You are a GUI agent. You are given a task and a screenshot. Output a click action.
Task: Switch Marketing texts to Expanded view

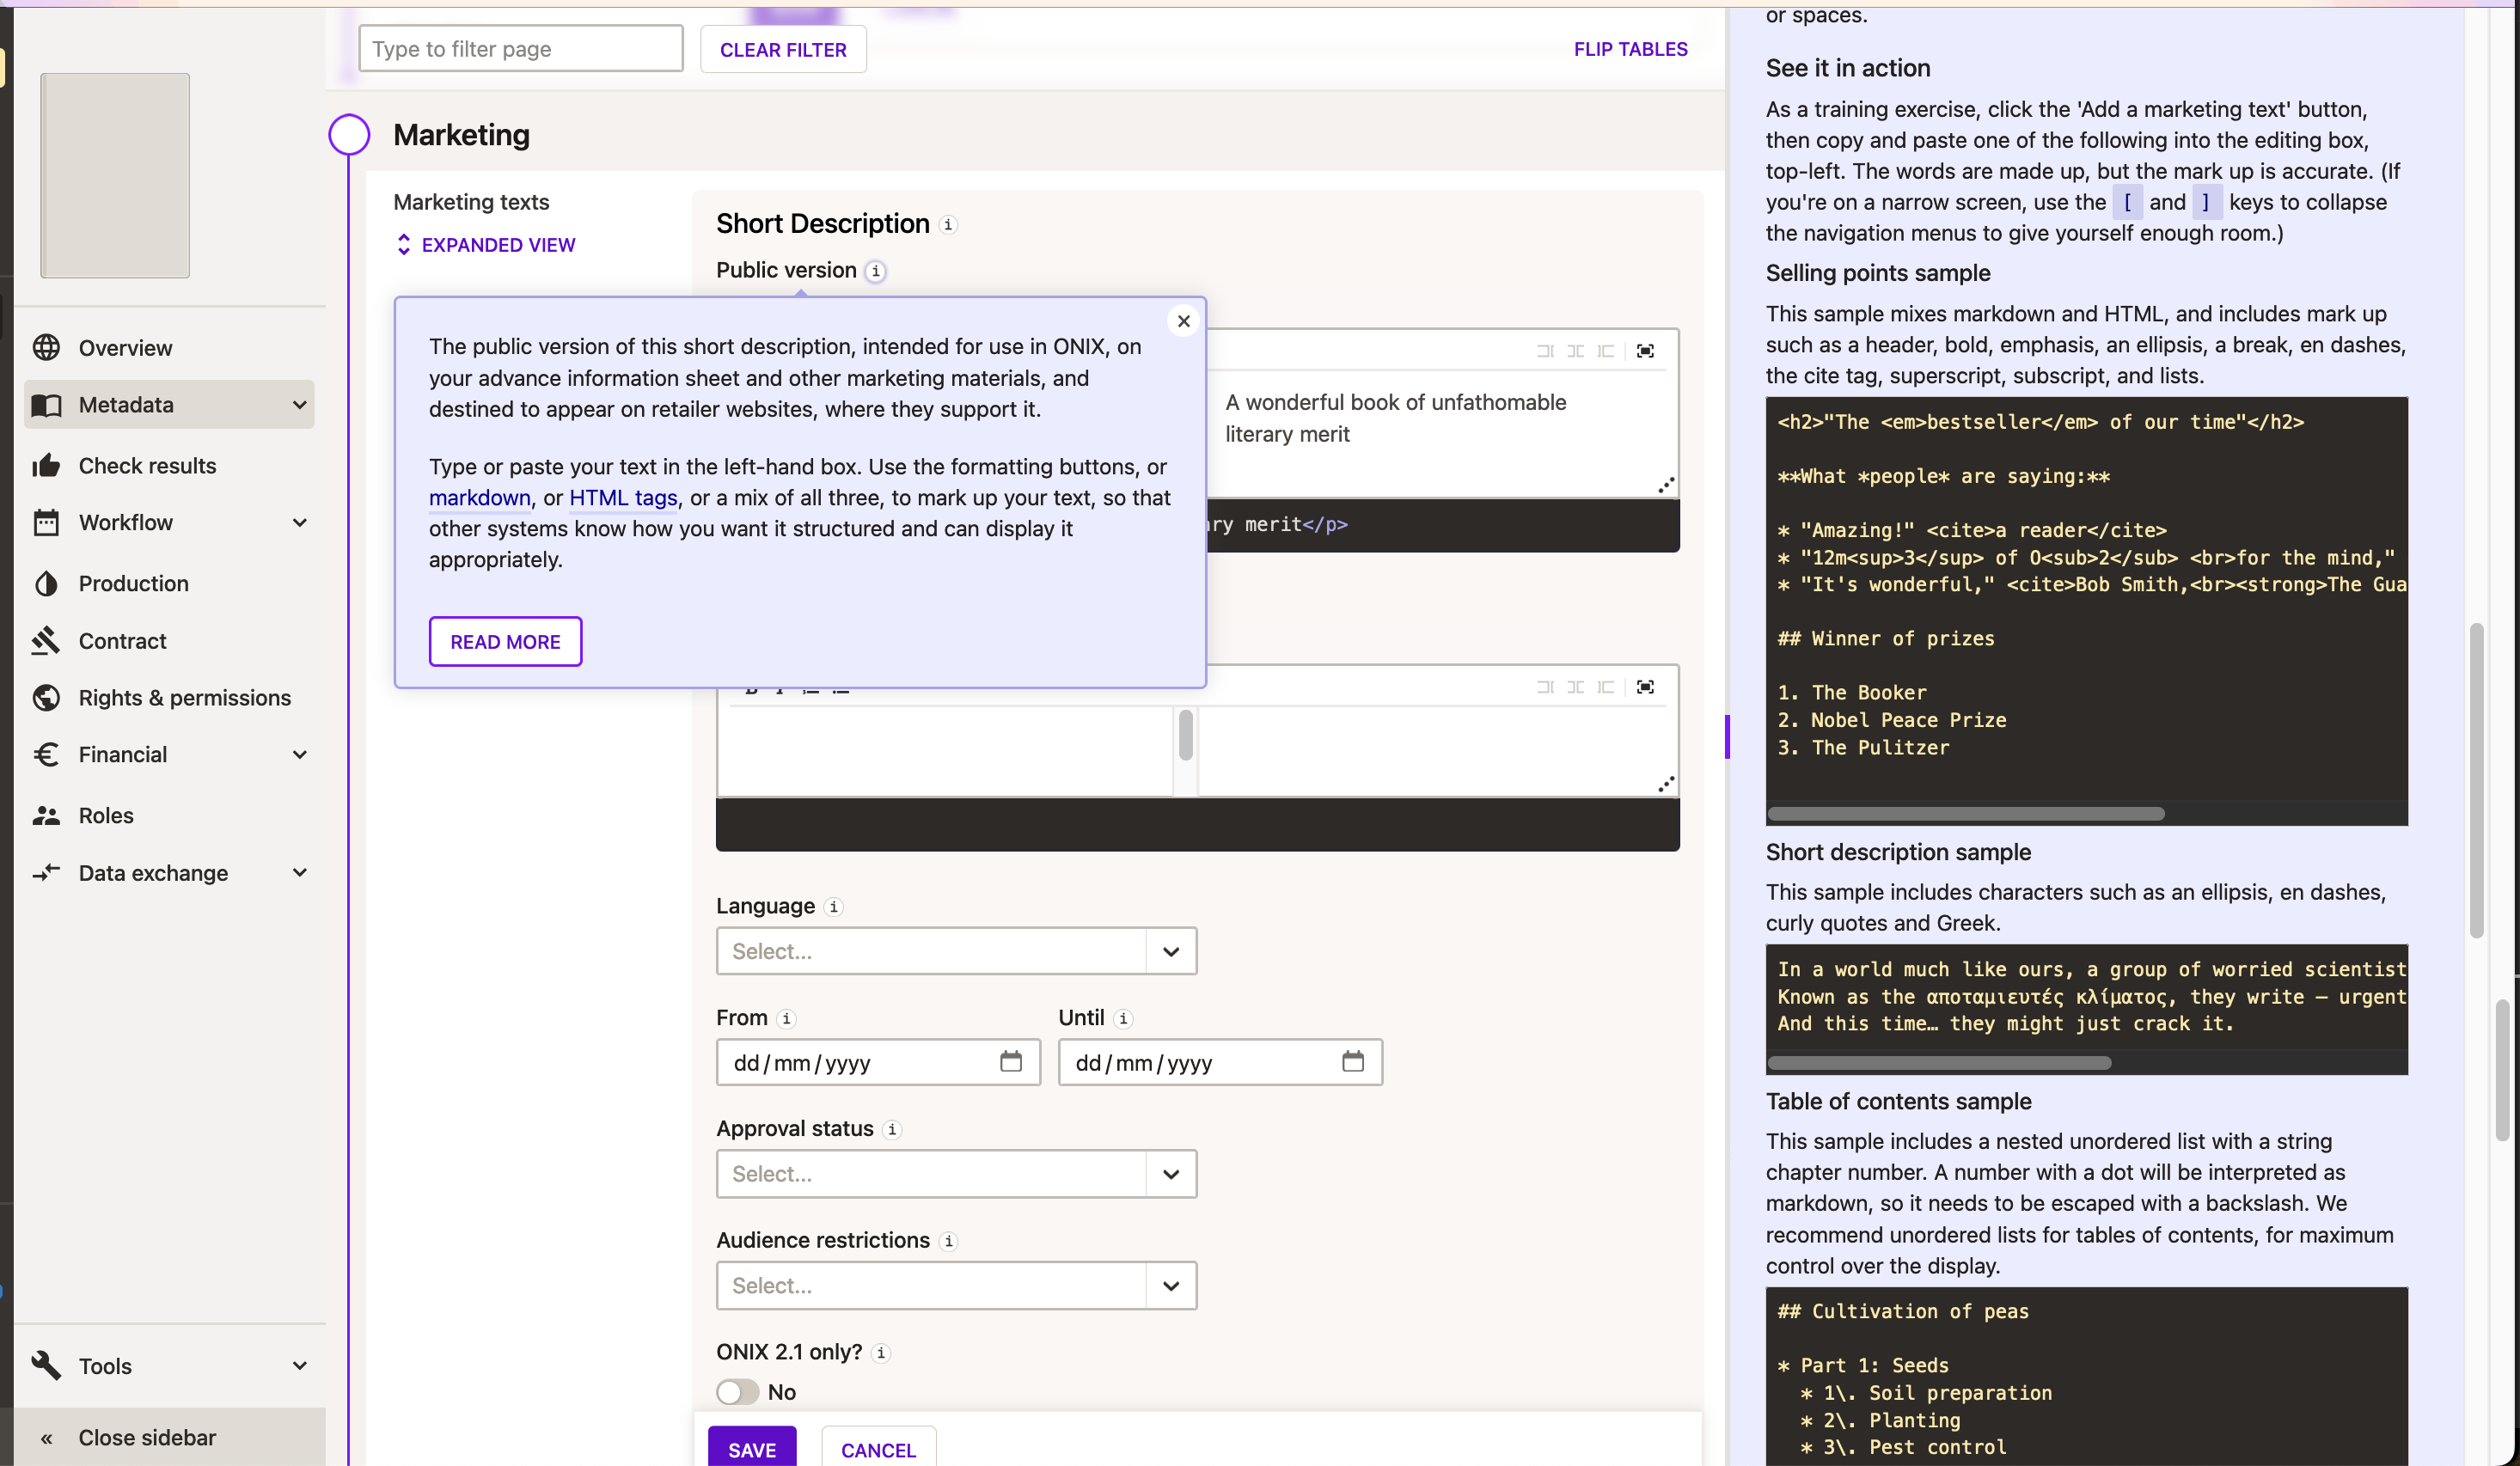pos(486,245)
